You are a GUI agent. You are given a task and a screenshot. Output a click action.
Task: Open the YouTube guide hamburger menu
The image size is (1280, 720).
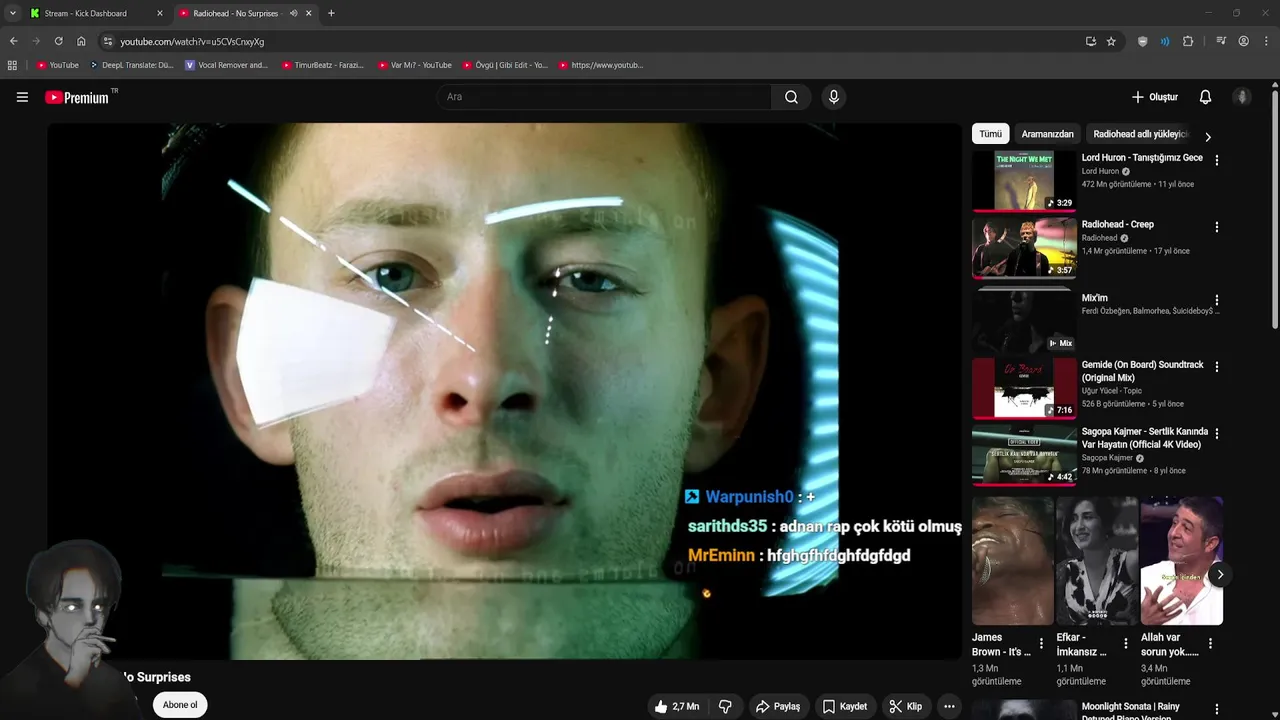22,97
